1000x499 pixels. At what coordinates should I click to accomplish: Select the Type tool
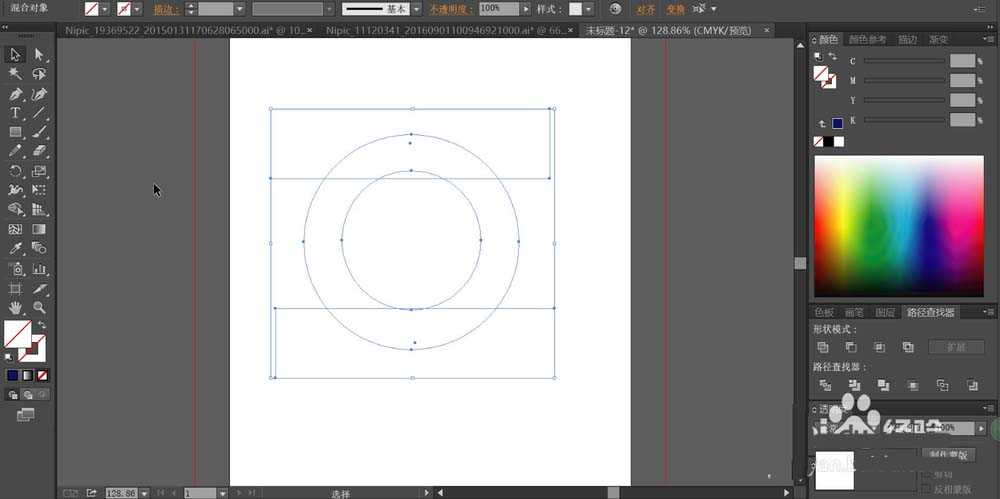tap(15, 112)
